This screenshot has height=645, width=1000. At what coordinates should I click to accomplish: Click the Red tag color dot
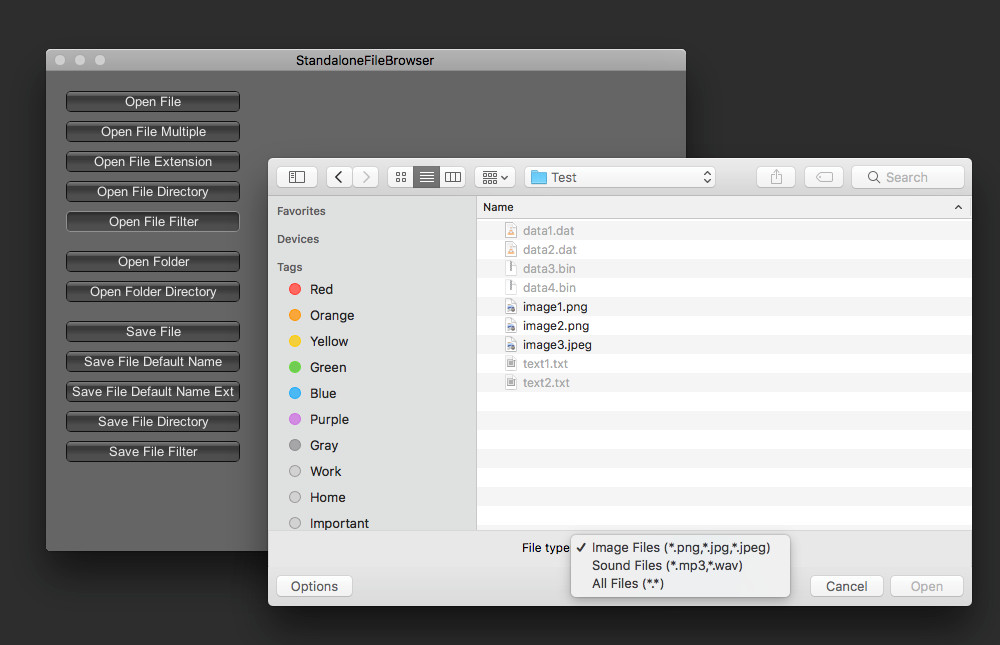[295, 289]
